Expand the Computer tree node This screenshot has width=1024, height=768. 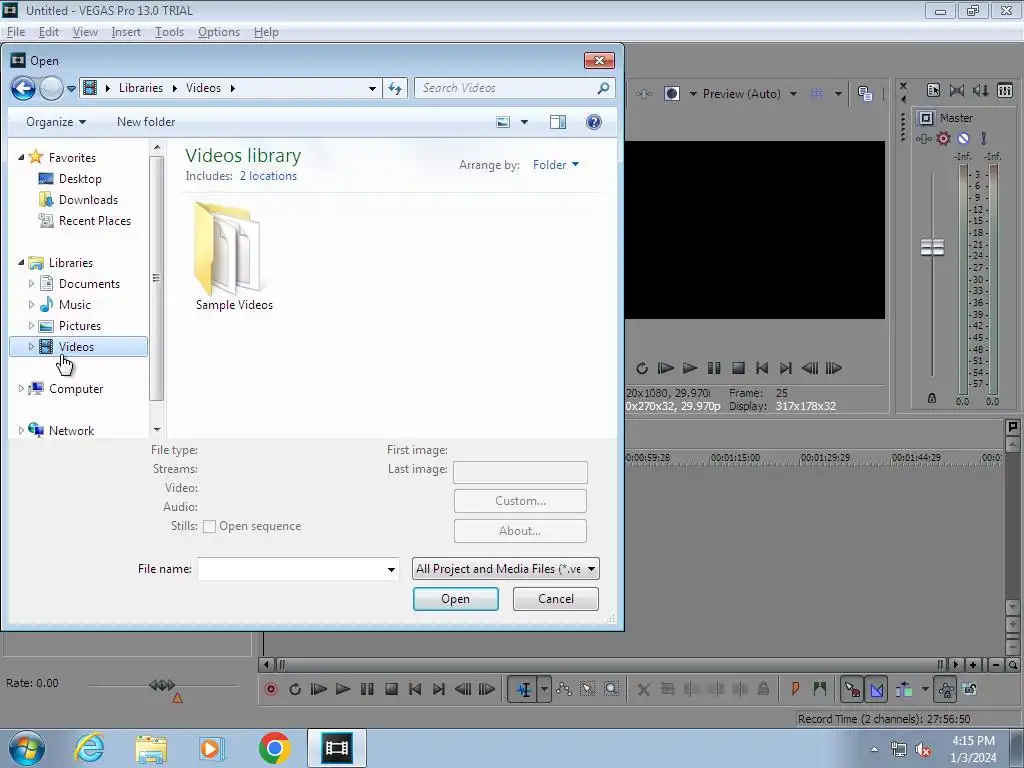pyautogui.click(x=21, y=389)
